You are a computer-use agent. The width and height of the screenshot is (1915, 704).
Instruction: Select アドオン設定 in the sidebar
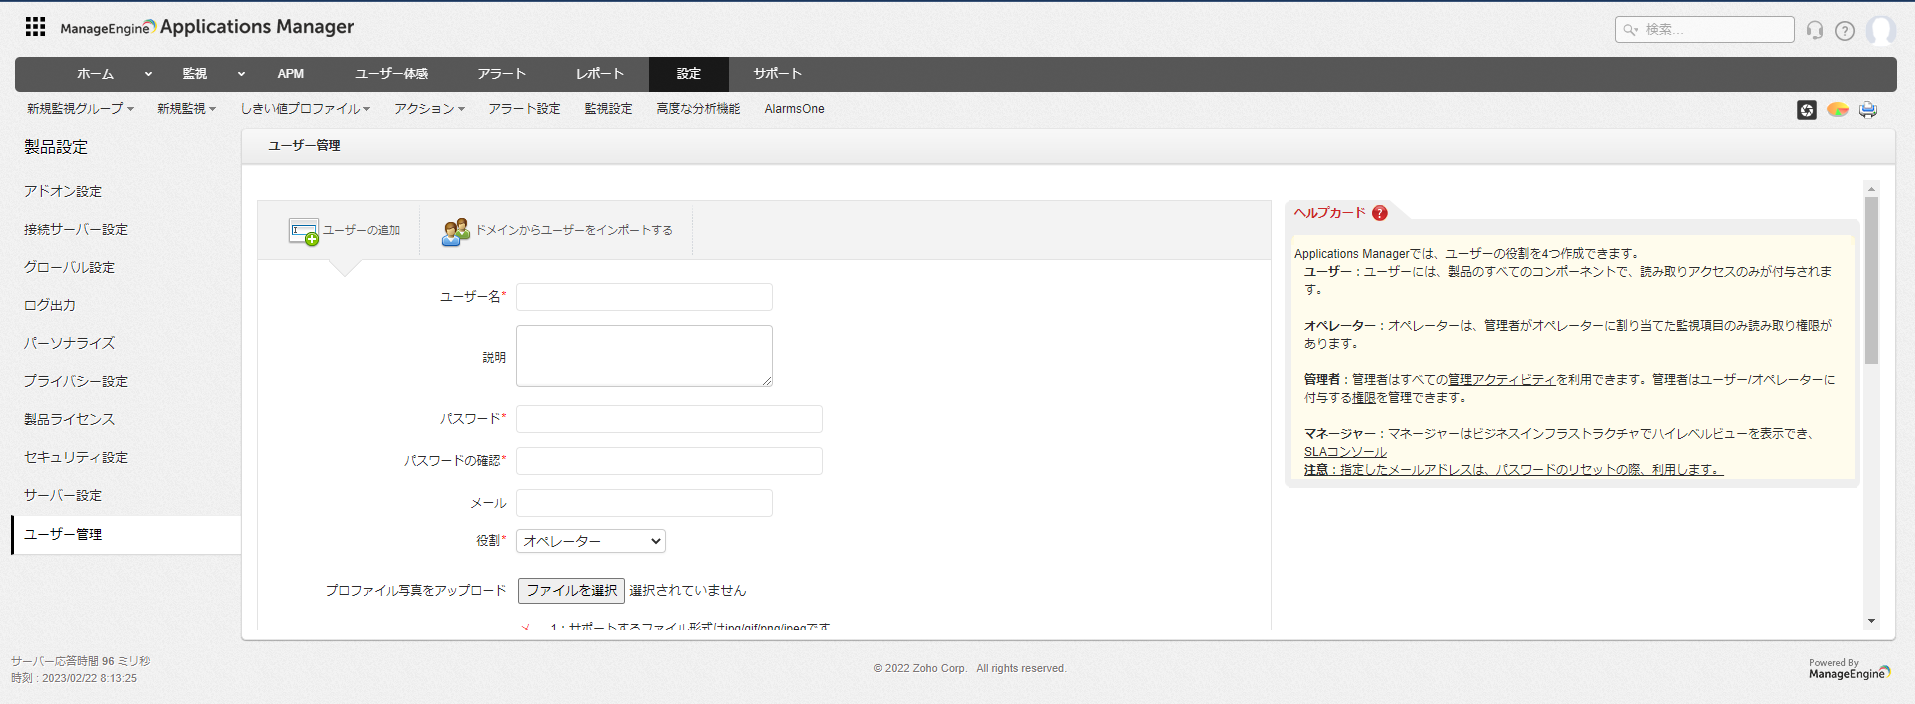(x=63, y=191)
